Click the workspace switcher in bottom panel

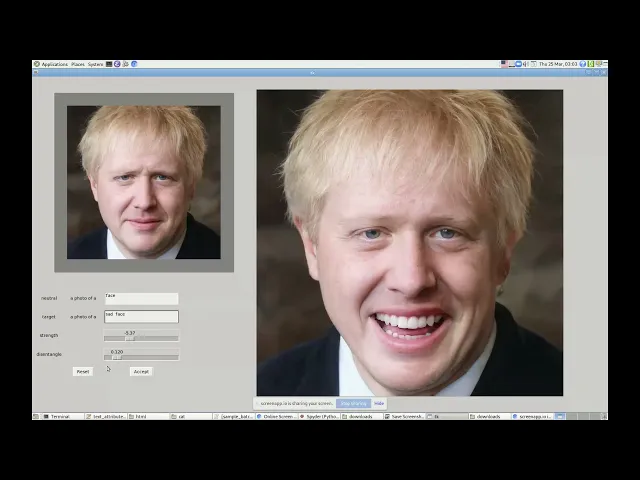tap(577, 416)
